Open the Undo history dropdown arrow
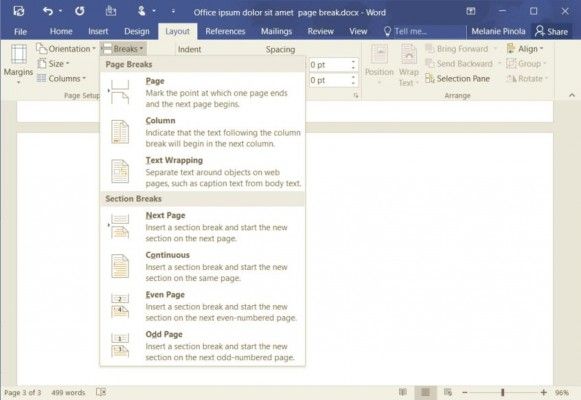 click(x=60, y=11)
